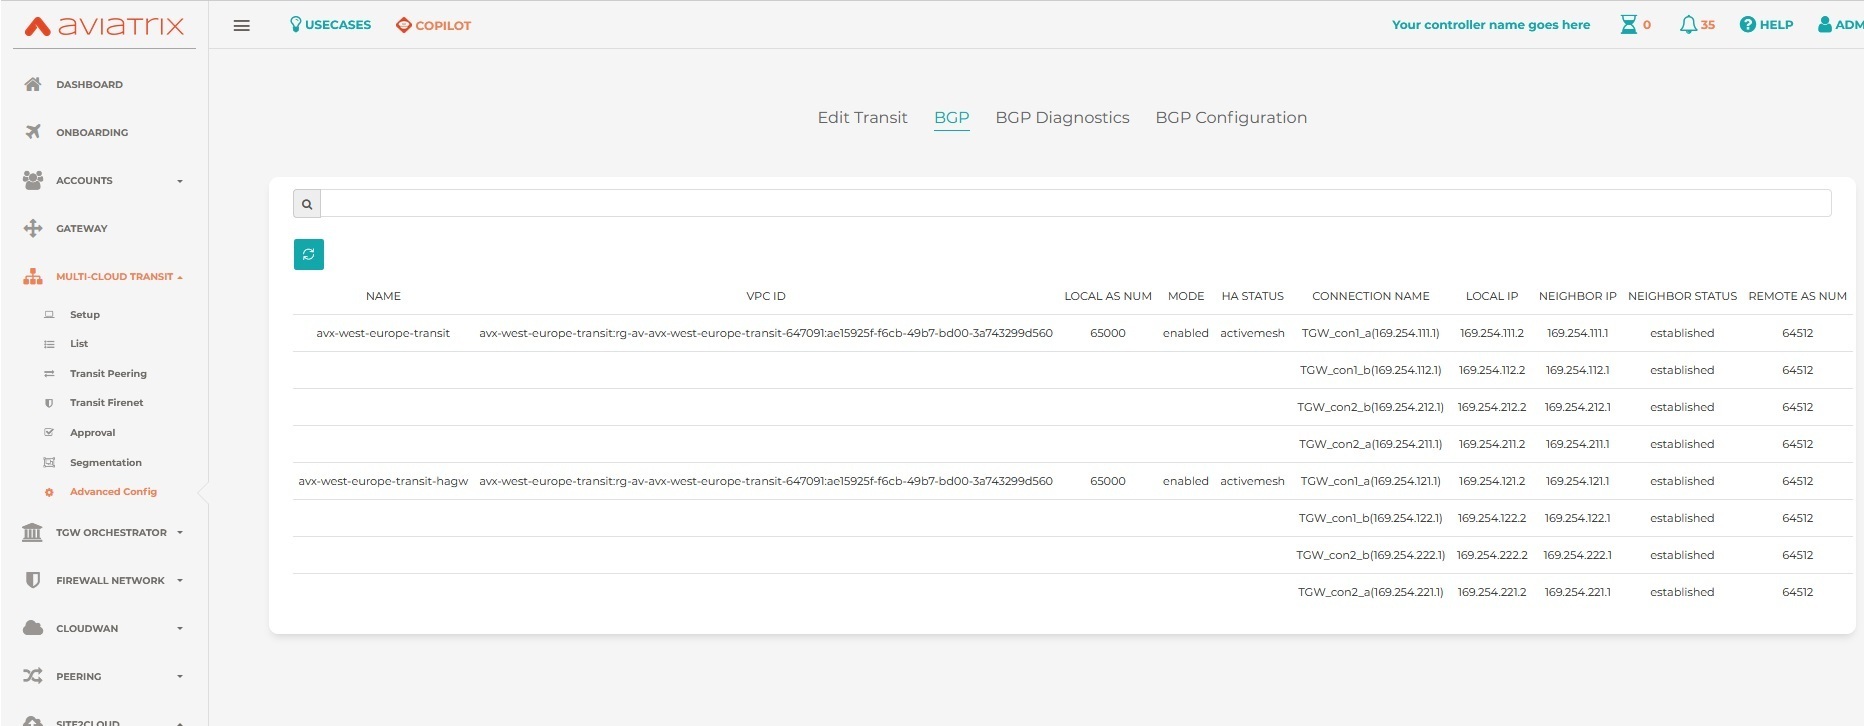
Task: Open CoPilot from top bar
Action: coord(433,25)
